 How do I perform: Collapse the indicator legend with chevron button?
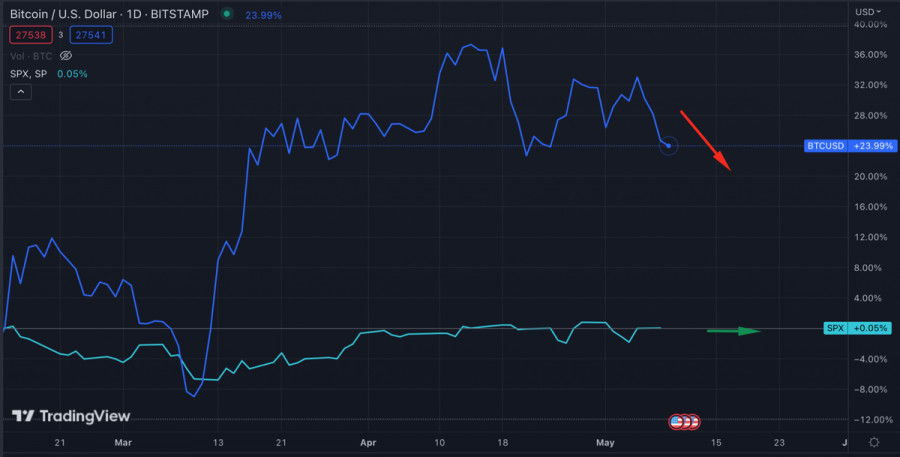[20, 92]
